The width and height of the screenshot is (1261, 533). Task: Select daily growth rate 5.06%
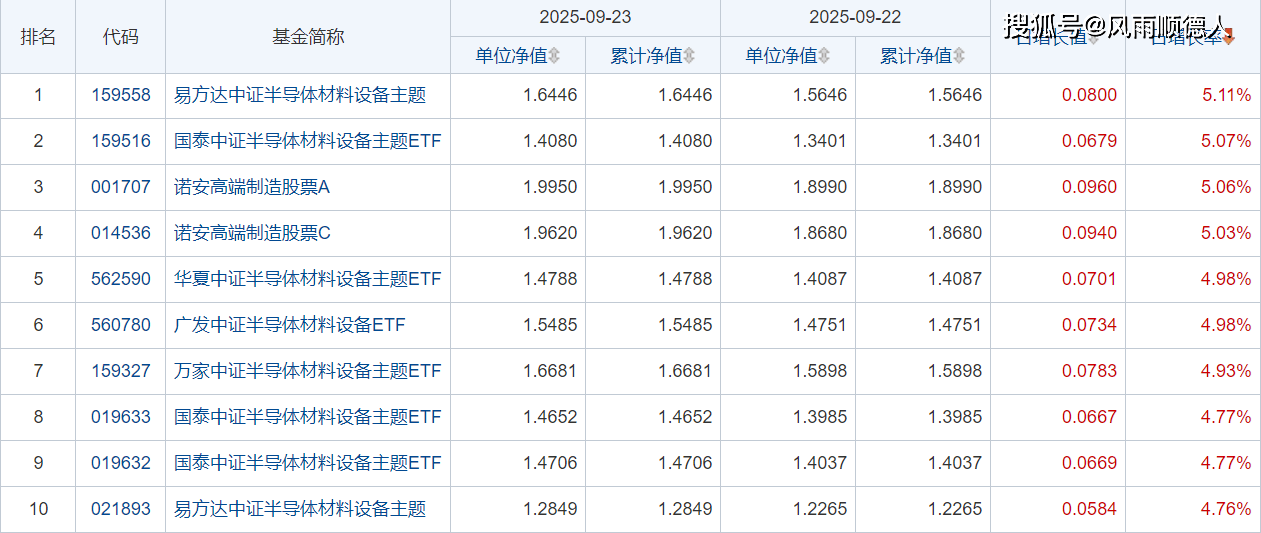(1226, 187)
